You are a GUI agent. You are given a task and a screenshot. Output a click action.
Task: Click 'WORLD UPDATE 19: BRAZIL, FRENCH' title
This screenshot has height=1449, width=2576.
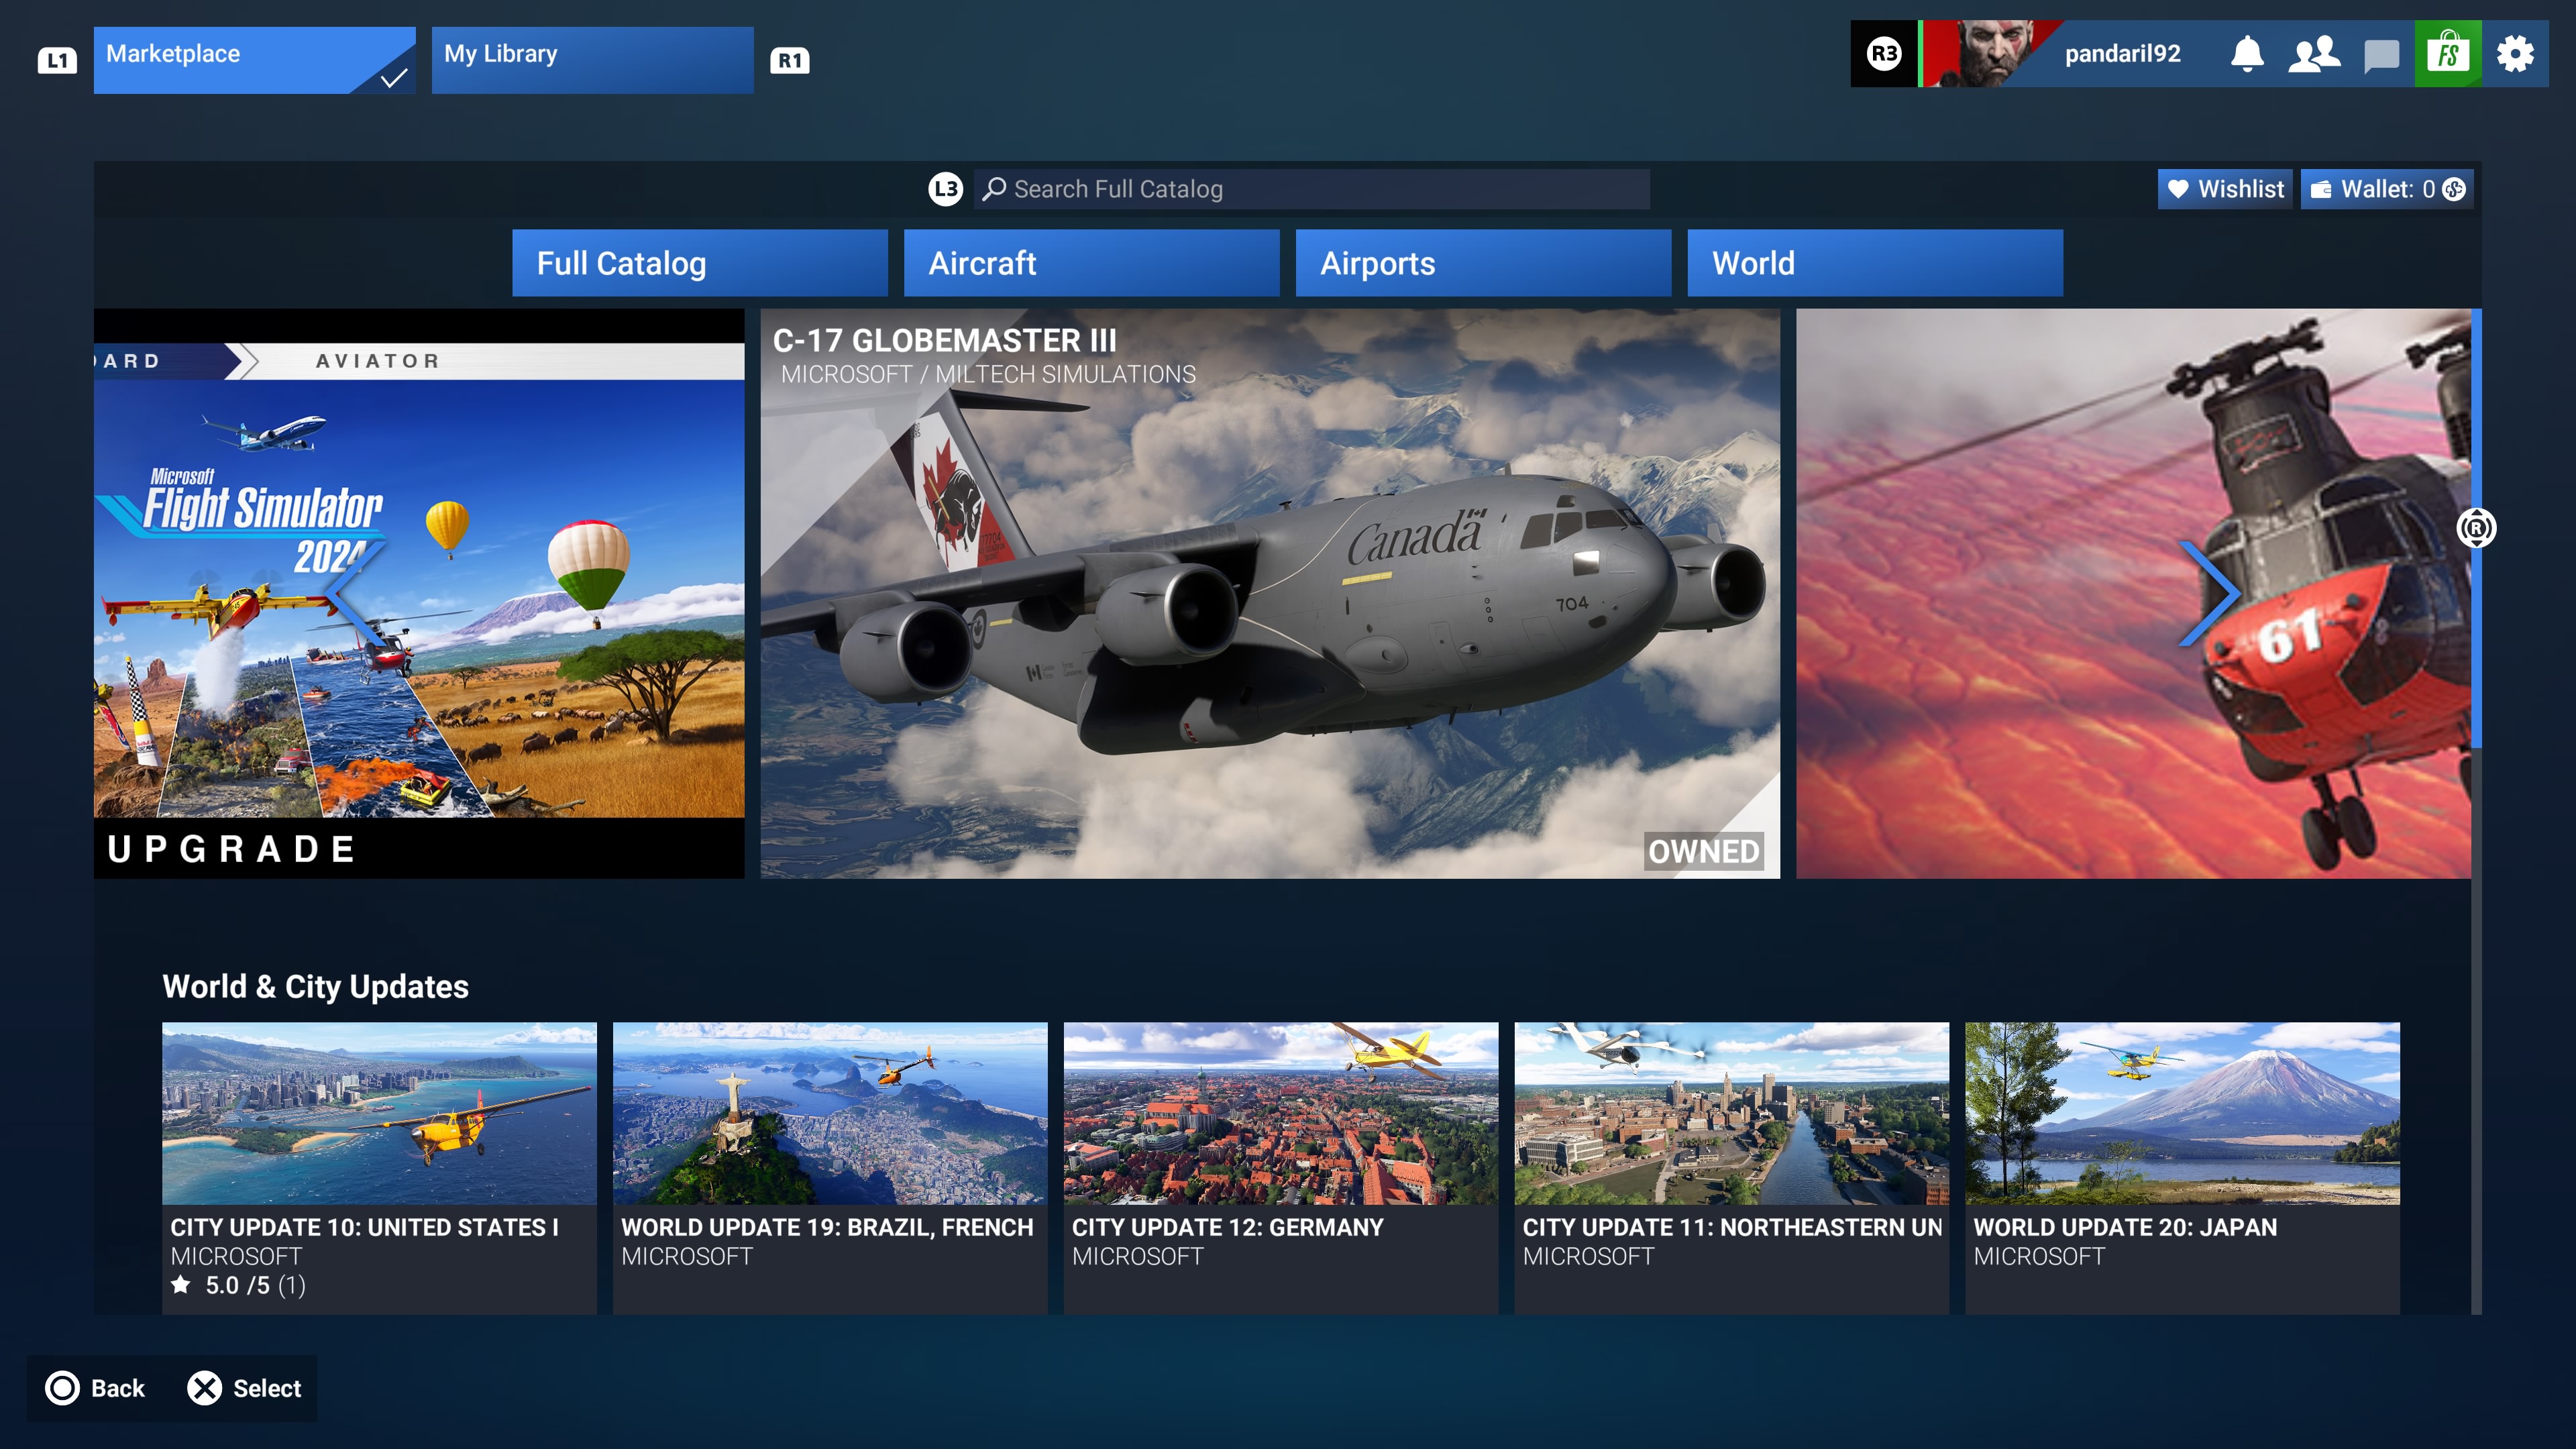[x=827, y=1227]
